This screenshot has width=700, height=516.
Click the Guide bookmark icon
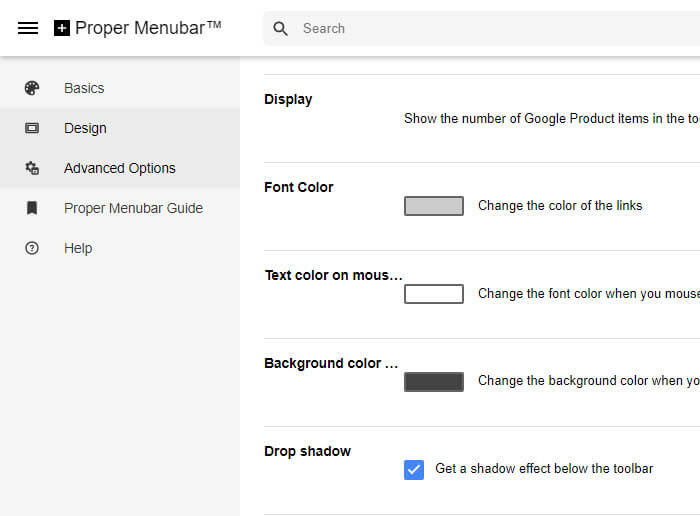point(32,208)
